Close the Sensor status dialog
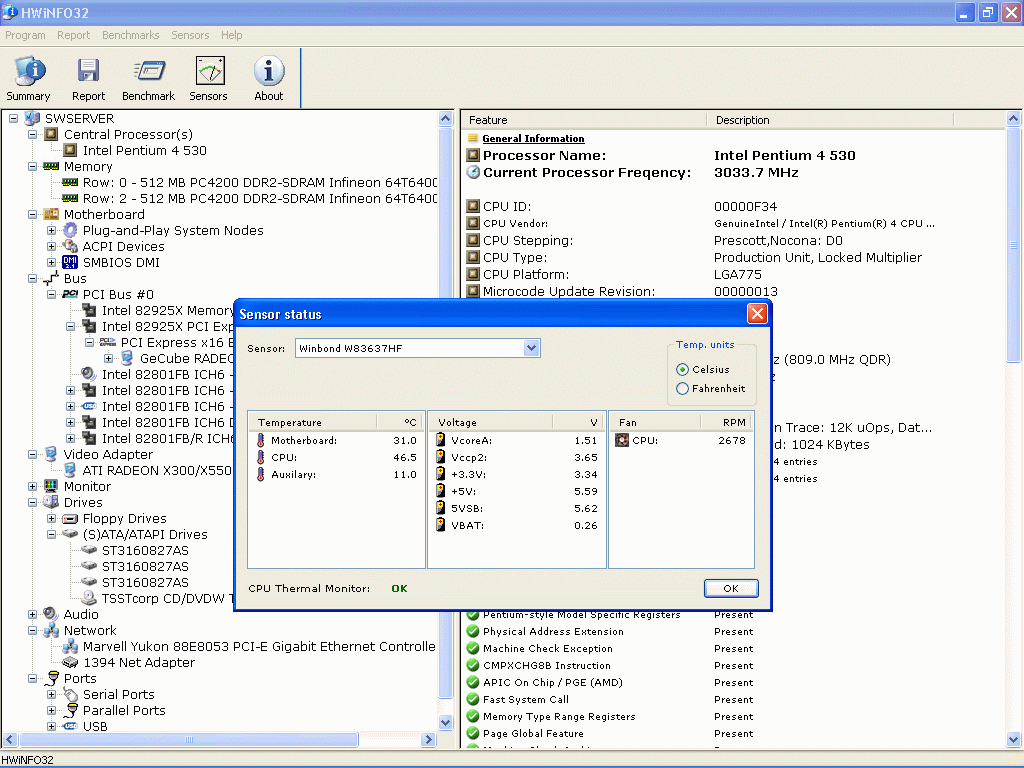The image size is (1024, 768). click(x=757, y=314)
